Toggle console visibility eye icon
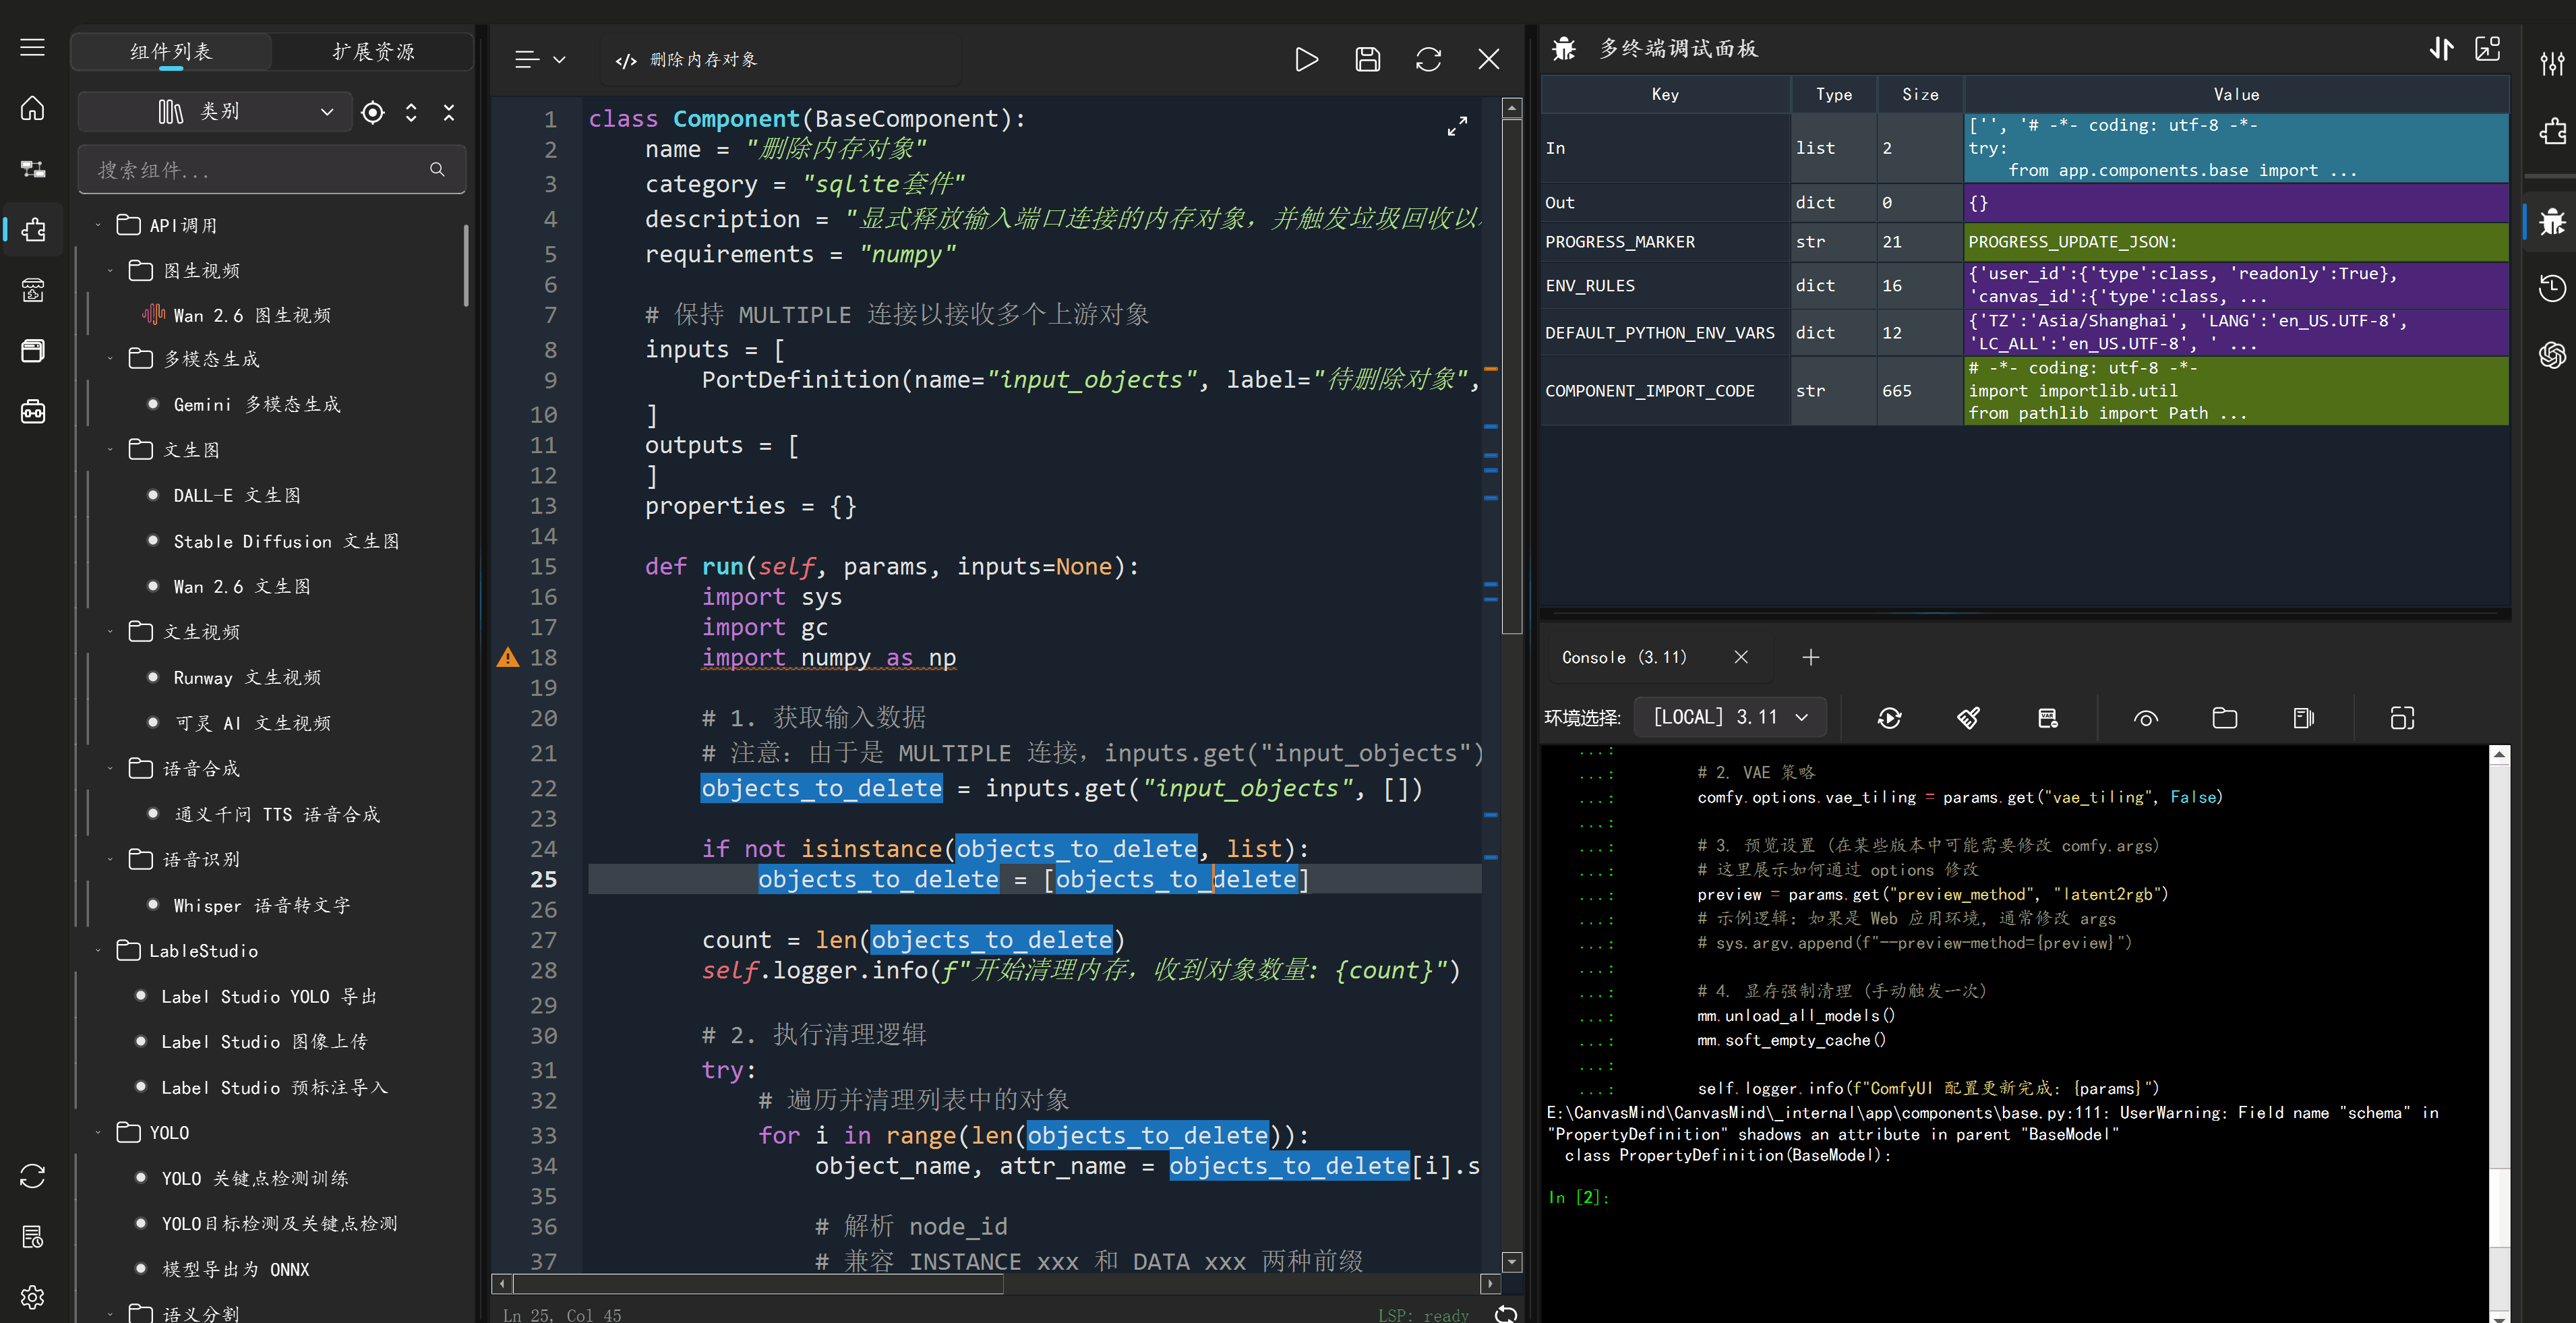The width and height of the screenshot is (2576, 1323). (x=2145, y=718)
